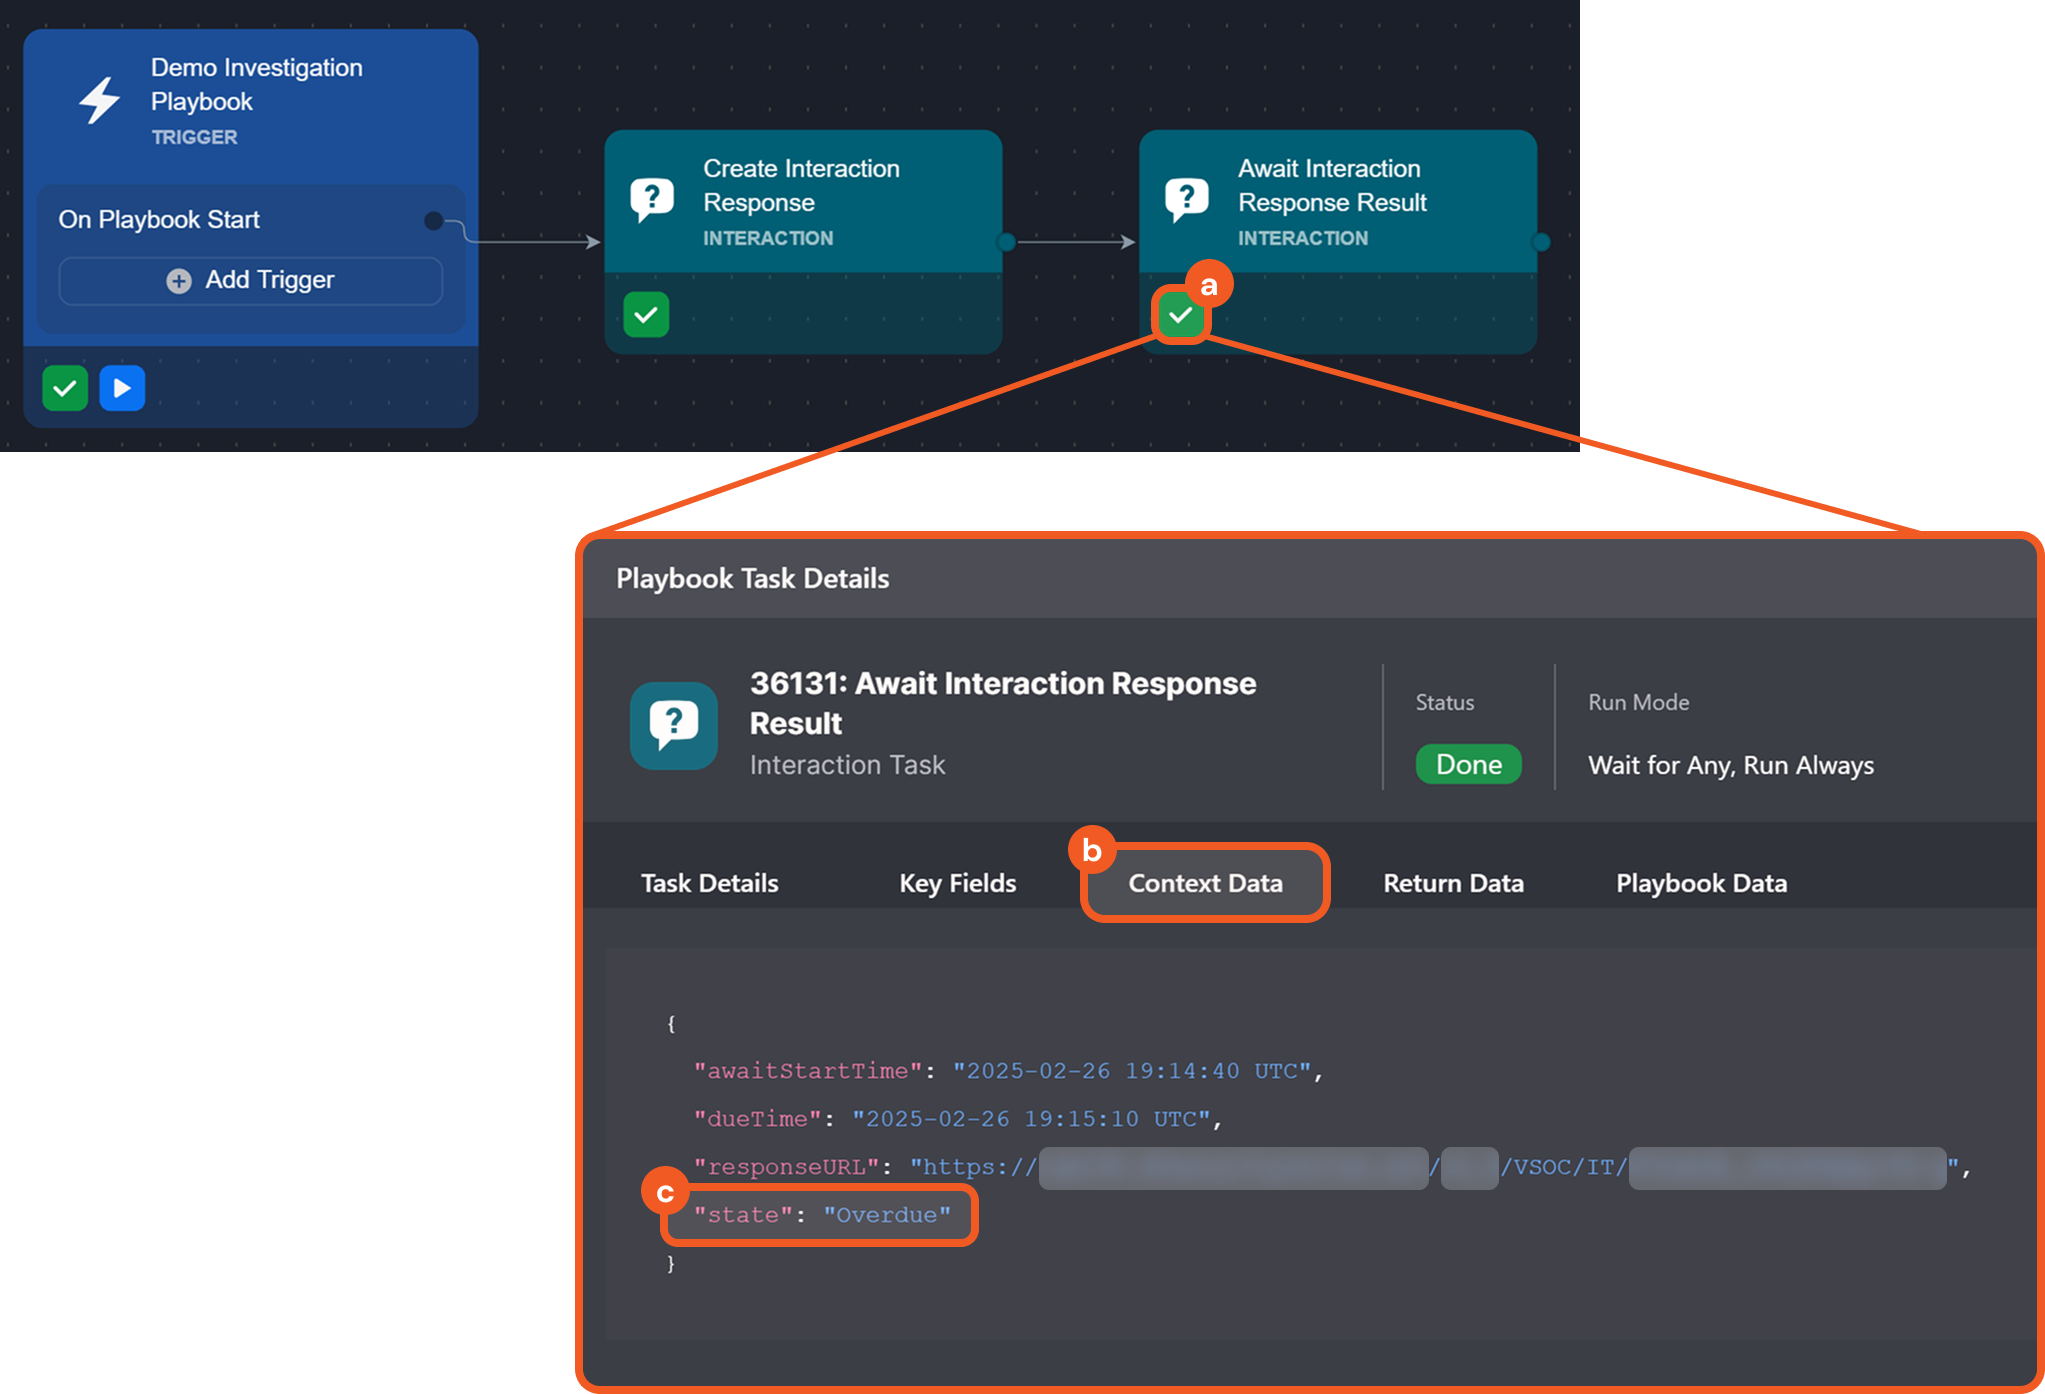Click the Create Interaction Response question icon
The image size is (2045, 1394).
[x=652, y=200]
